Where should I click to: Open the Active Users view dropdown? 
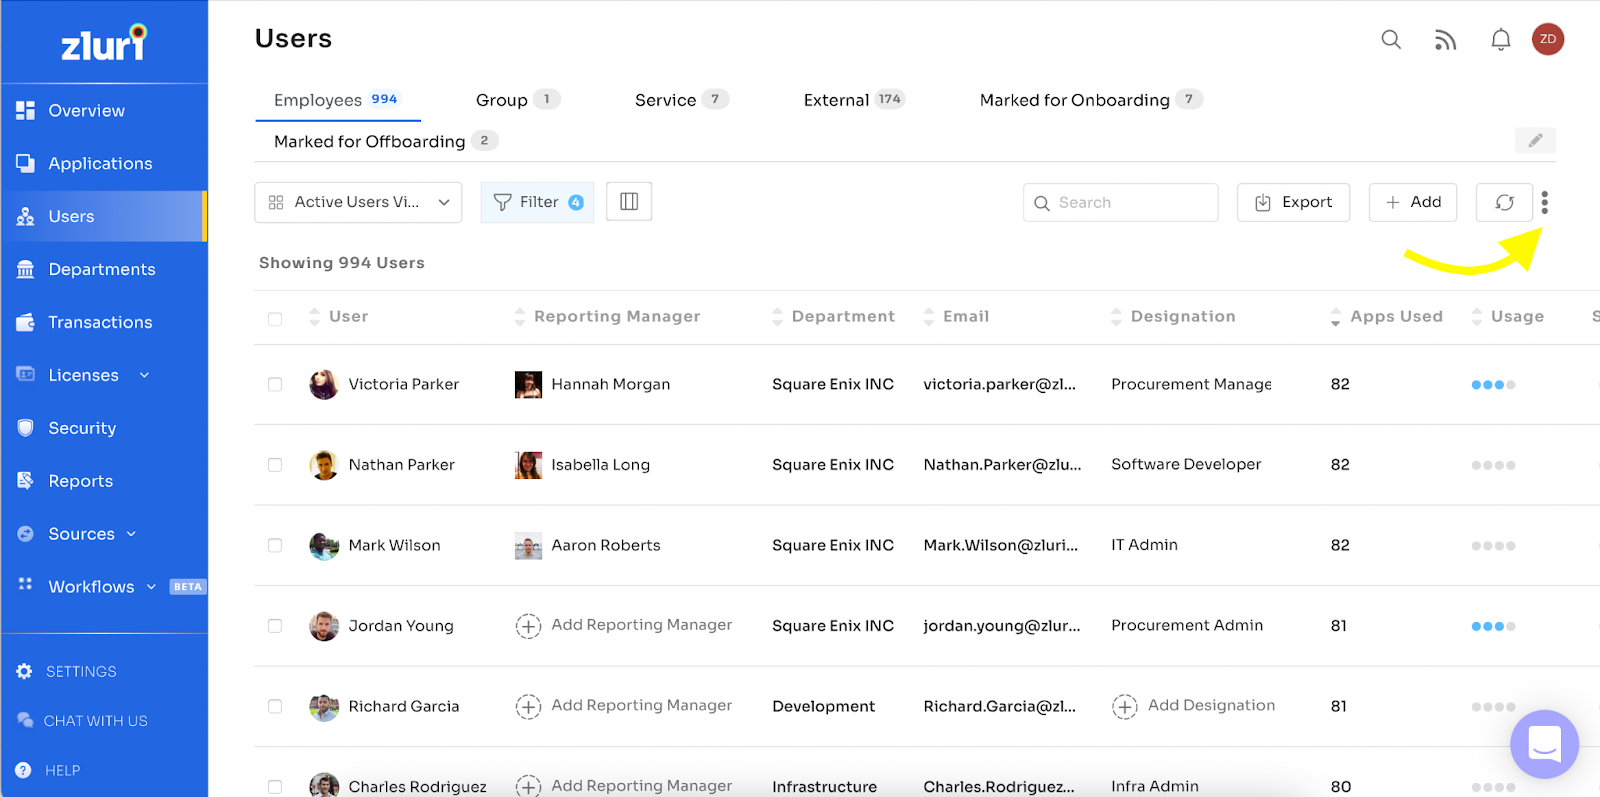(358, 202)
